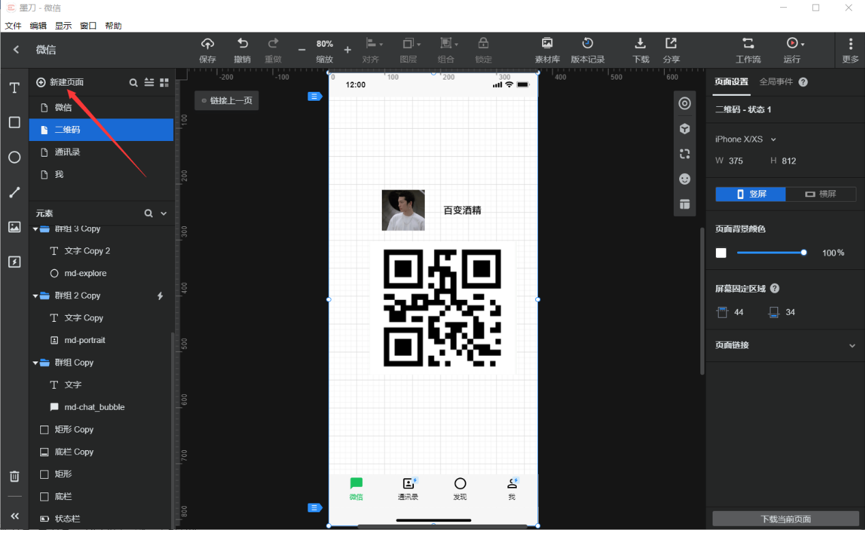Open the lightning hotspot tool

click(14, 261)
